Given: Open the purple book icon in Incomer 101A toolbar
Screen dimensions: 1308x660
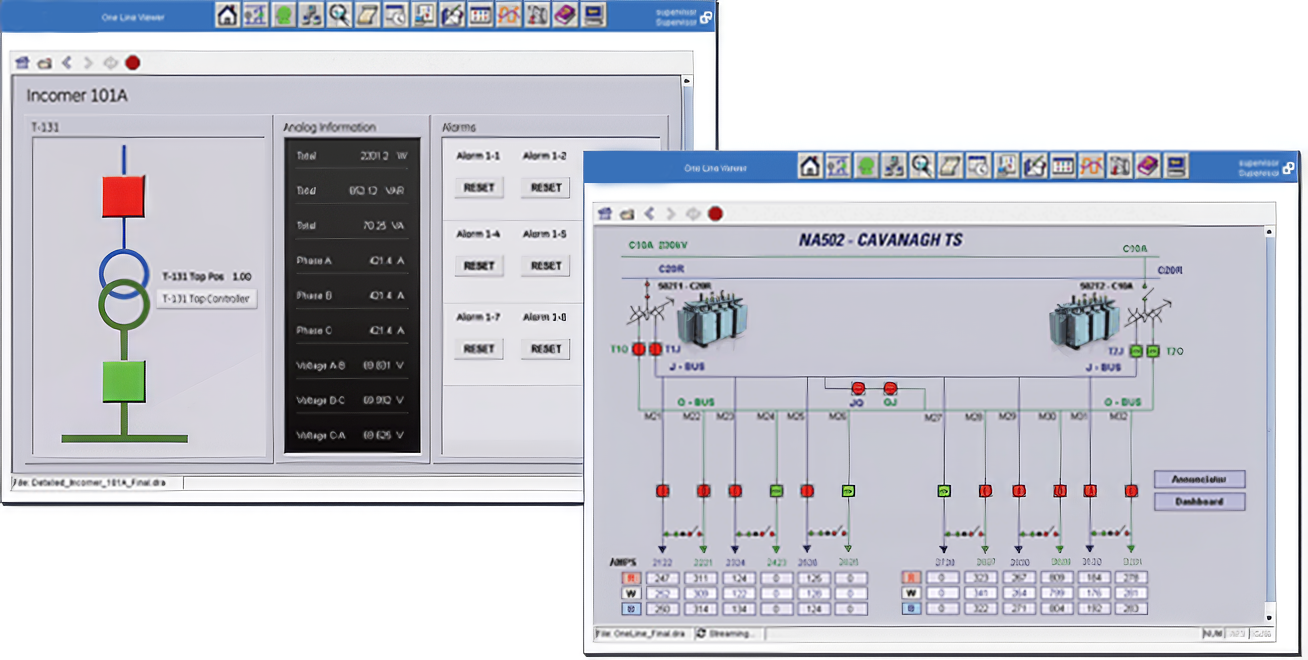Looking at the screenshot, I should click(x=565, y=15).
